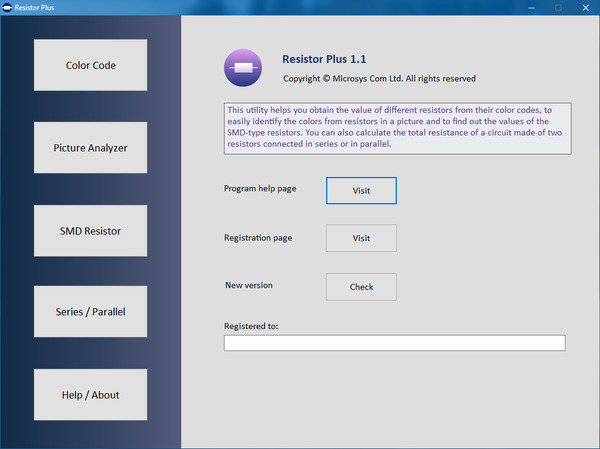This screenshot has width=600, height=449.
Task: Open the Color Code section
Action: tap(90, 65)
